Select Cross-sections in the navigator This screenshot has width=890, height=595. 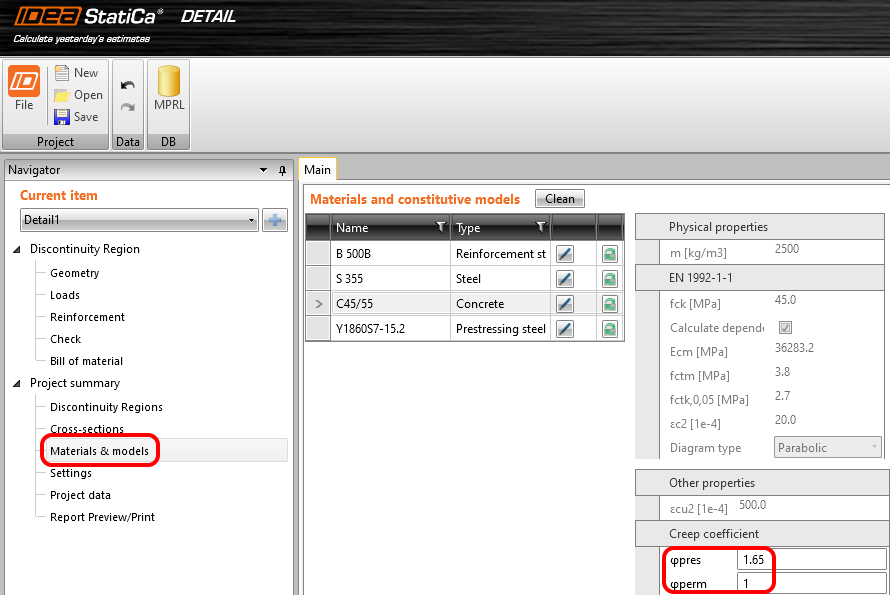click(x=87, y=429)
